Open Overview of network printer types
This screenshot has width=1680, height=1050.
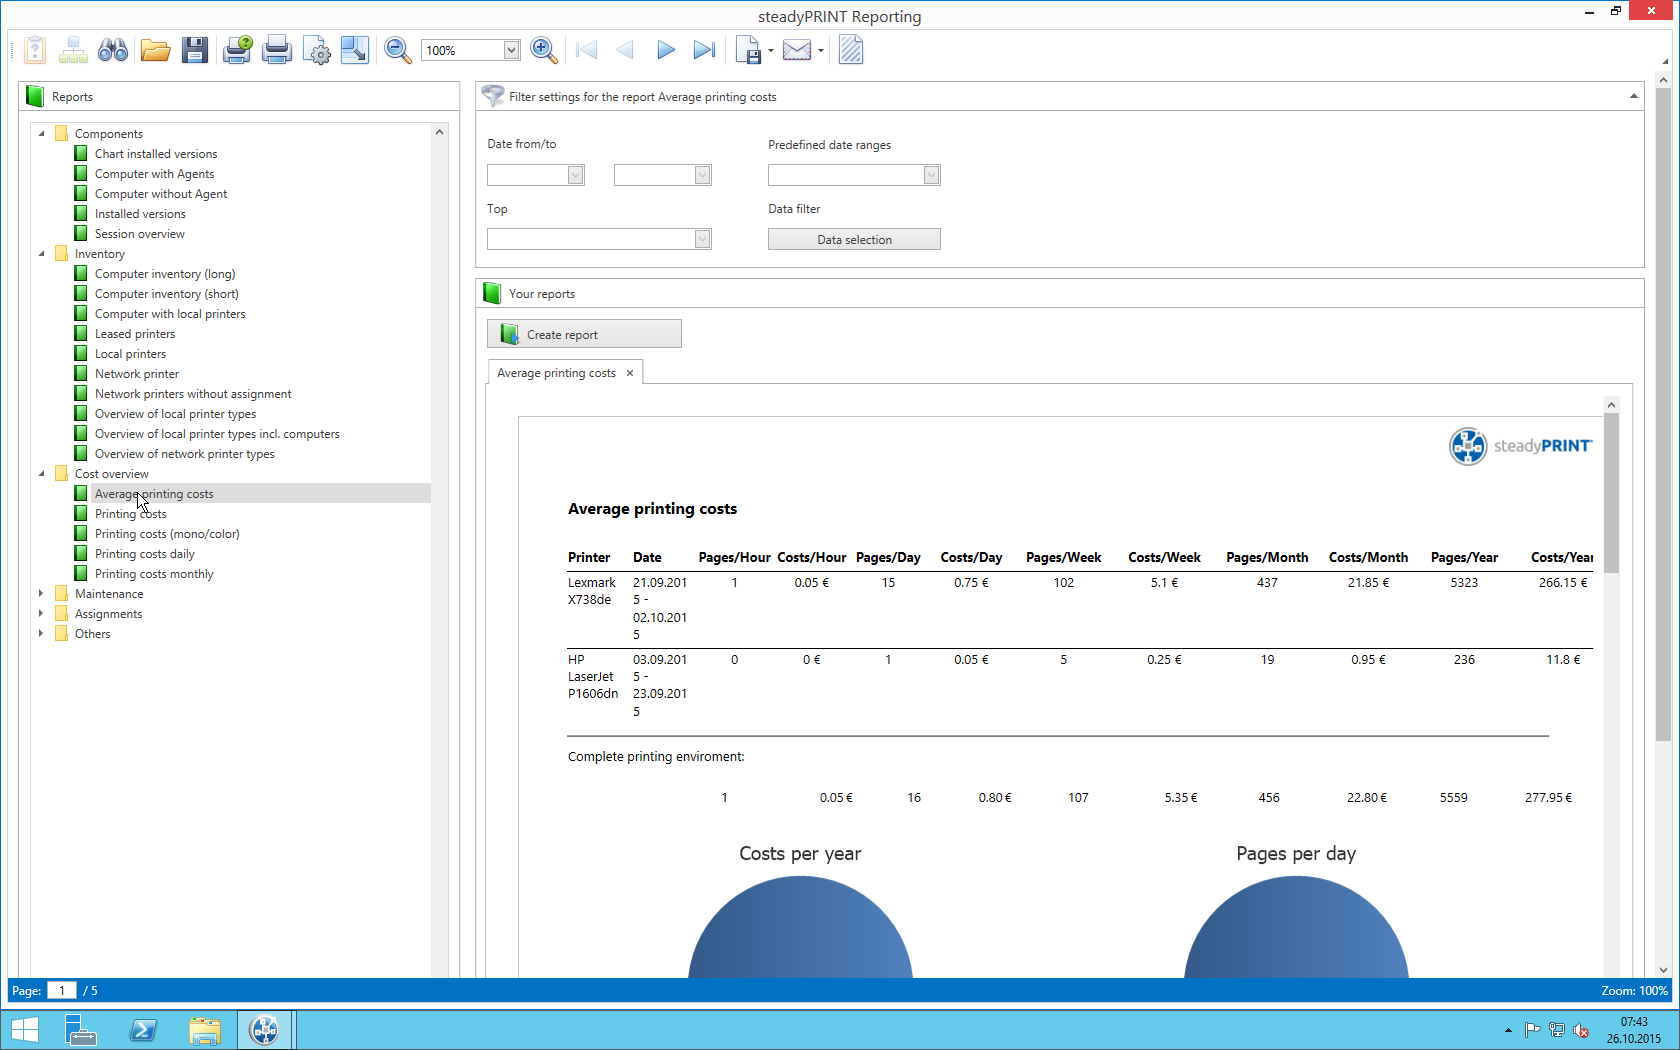[185, 454]
